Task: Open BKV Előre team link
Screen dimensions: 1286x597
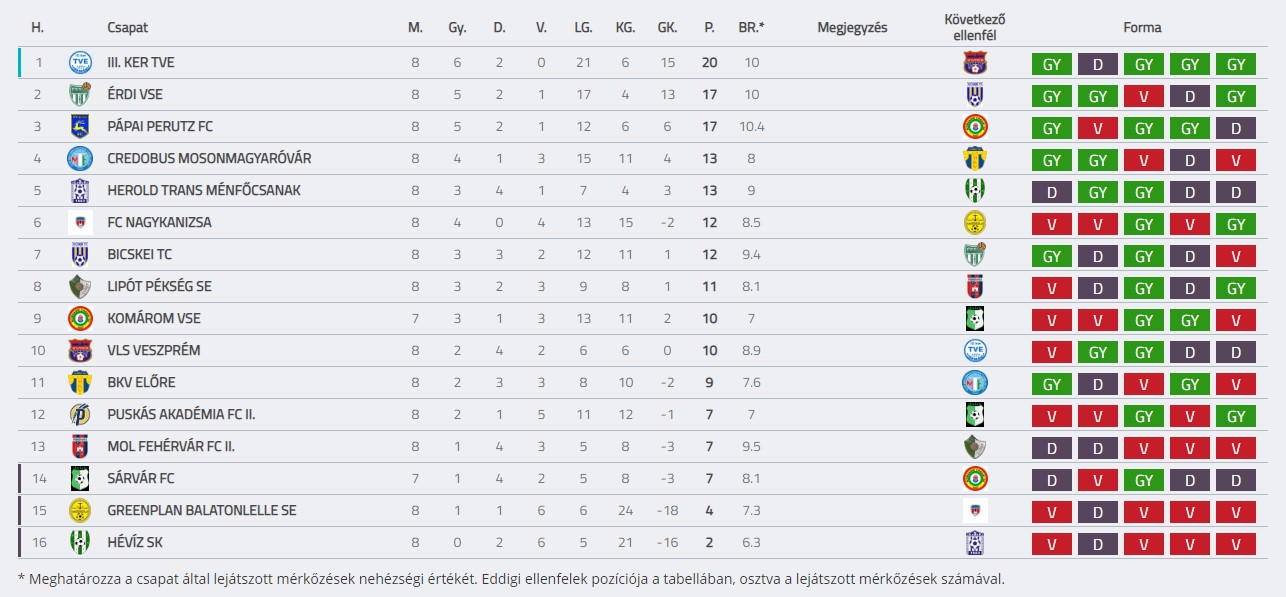Action: (141, 382)
